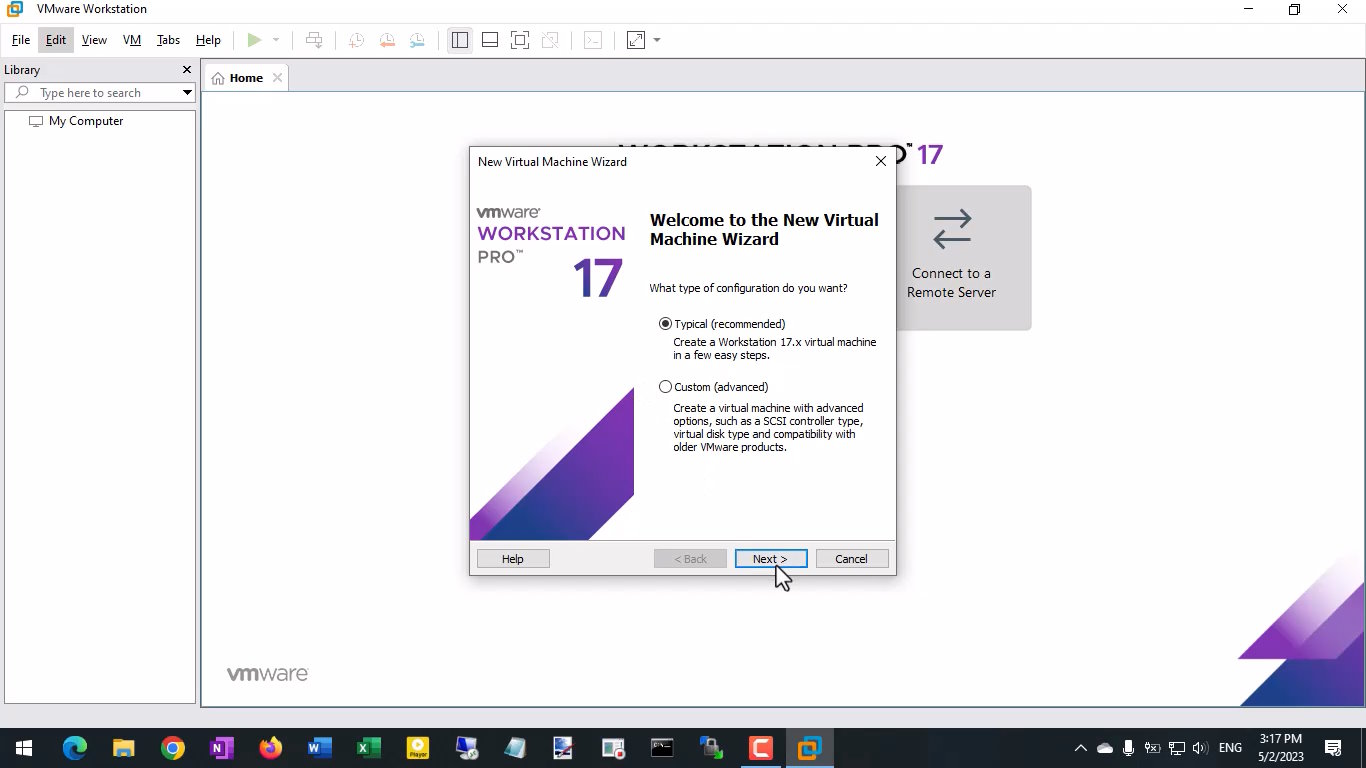1366x768 pixels.
Task: Toggle the thumbnail bar toolbar icon
Action: [490, 40]
